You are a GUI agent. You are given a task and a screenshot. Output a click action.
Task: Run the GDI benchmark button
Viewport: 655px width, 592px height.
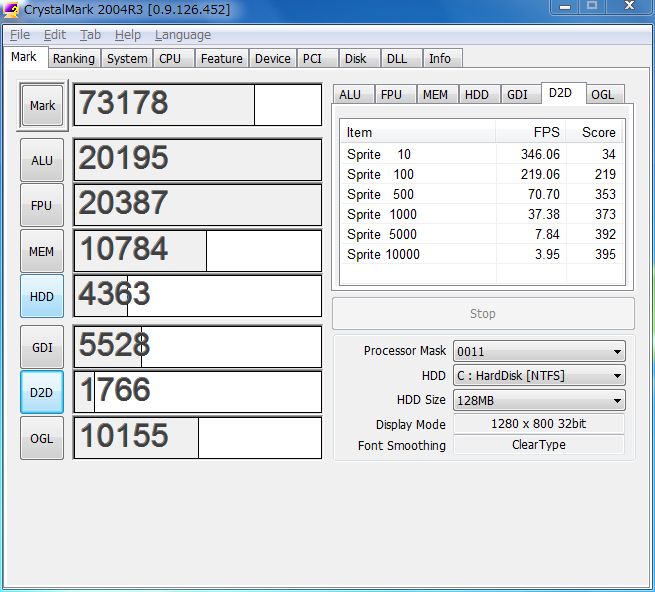point(42,347)
